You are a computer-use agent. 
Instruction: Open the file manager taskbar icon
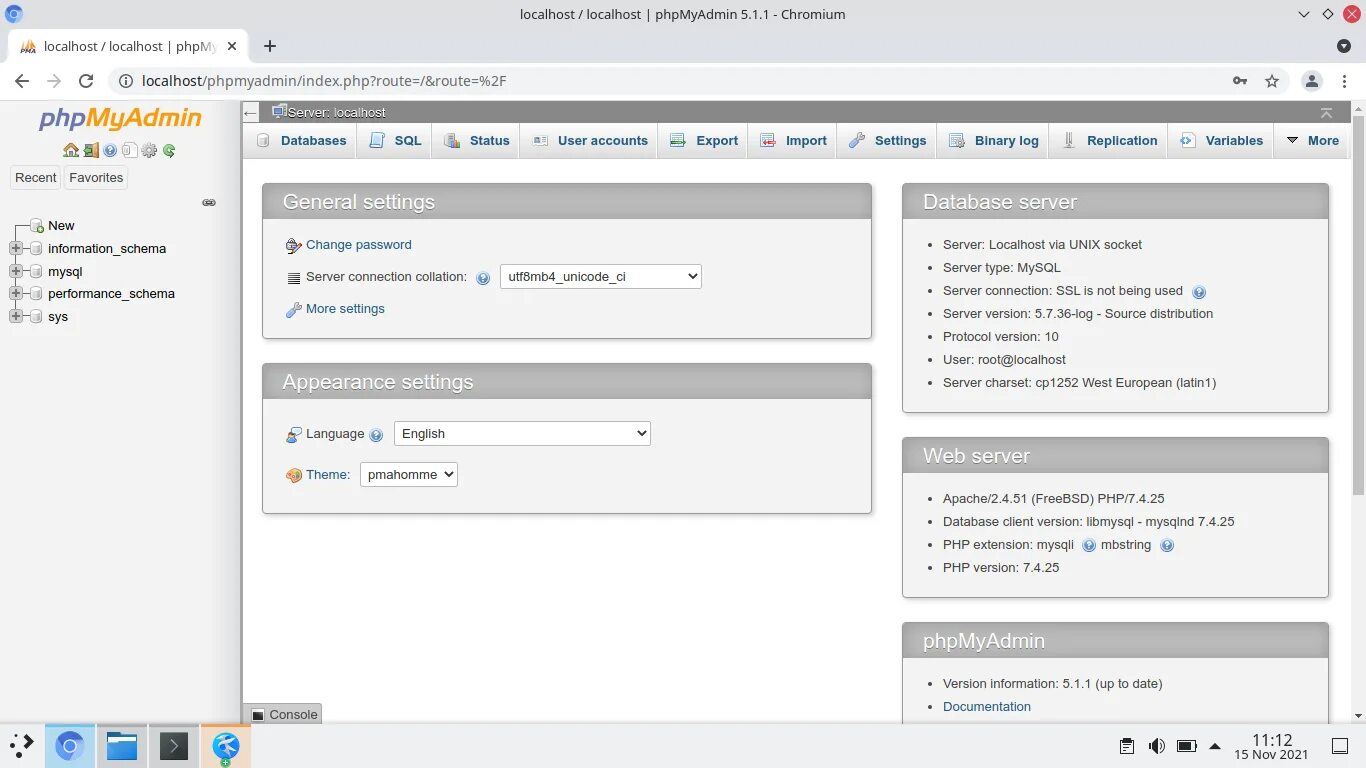click(122, 746)
